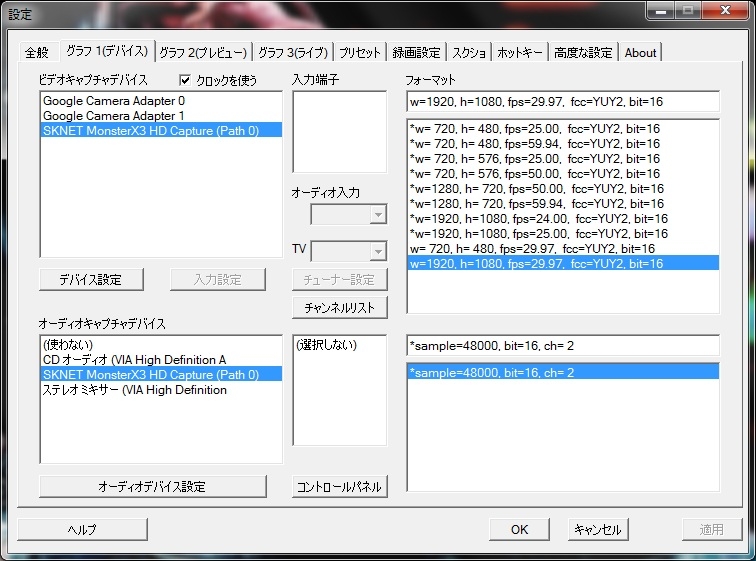Screen dimensions: 756x561
Task: Toggle the クロックを使う checkbox
Action: [185, 80]
